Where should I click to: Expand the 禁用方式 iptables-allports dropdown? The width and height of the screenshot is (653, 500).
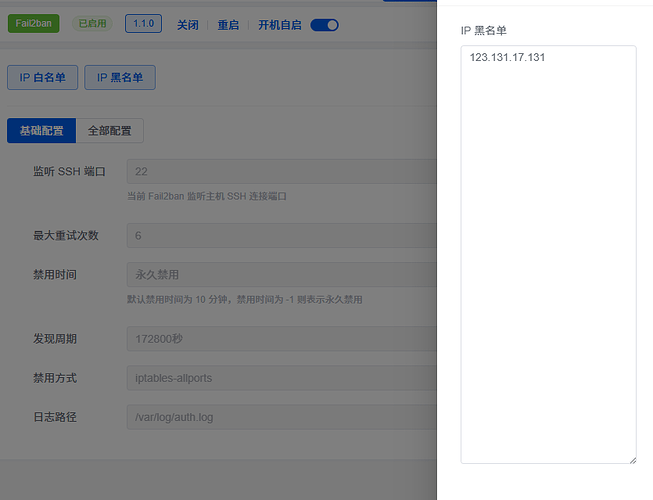pyautogui.click(x=280, y=378)
